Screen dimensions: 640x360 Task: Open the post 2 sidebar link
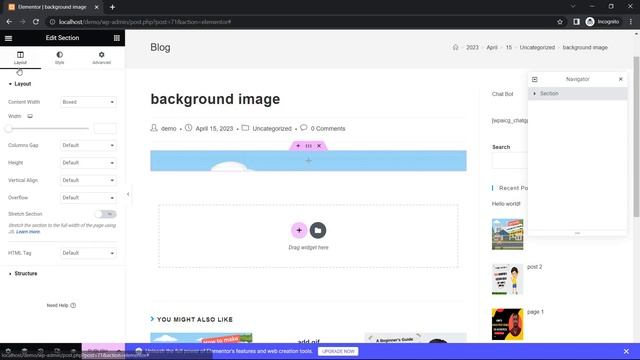pyautogui.click(x=535, y=267)
